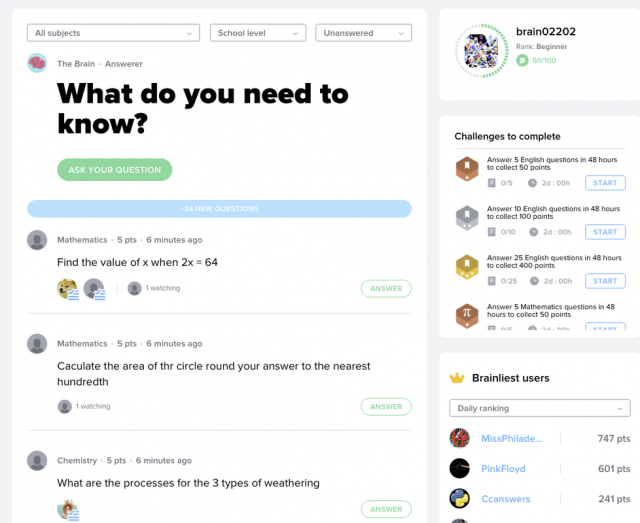Click the Ask Your Question button
Screen dimensions: 640x523
click(114, 169)
